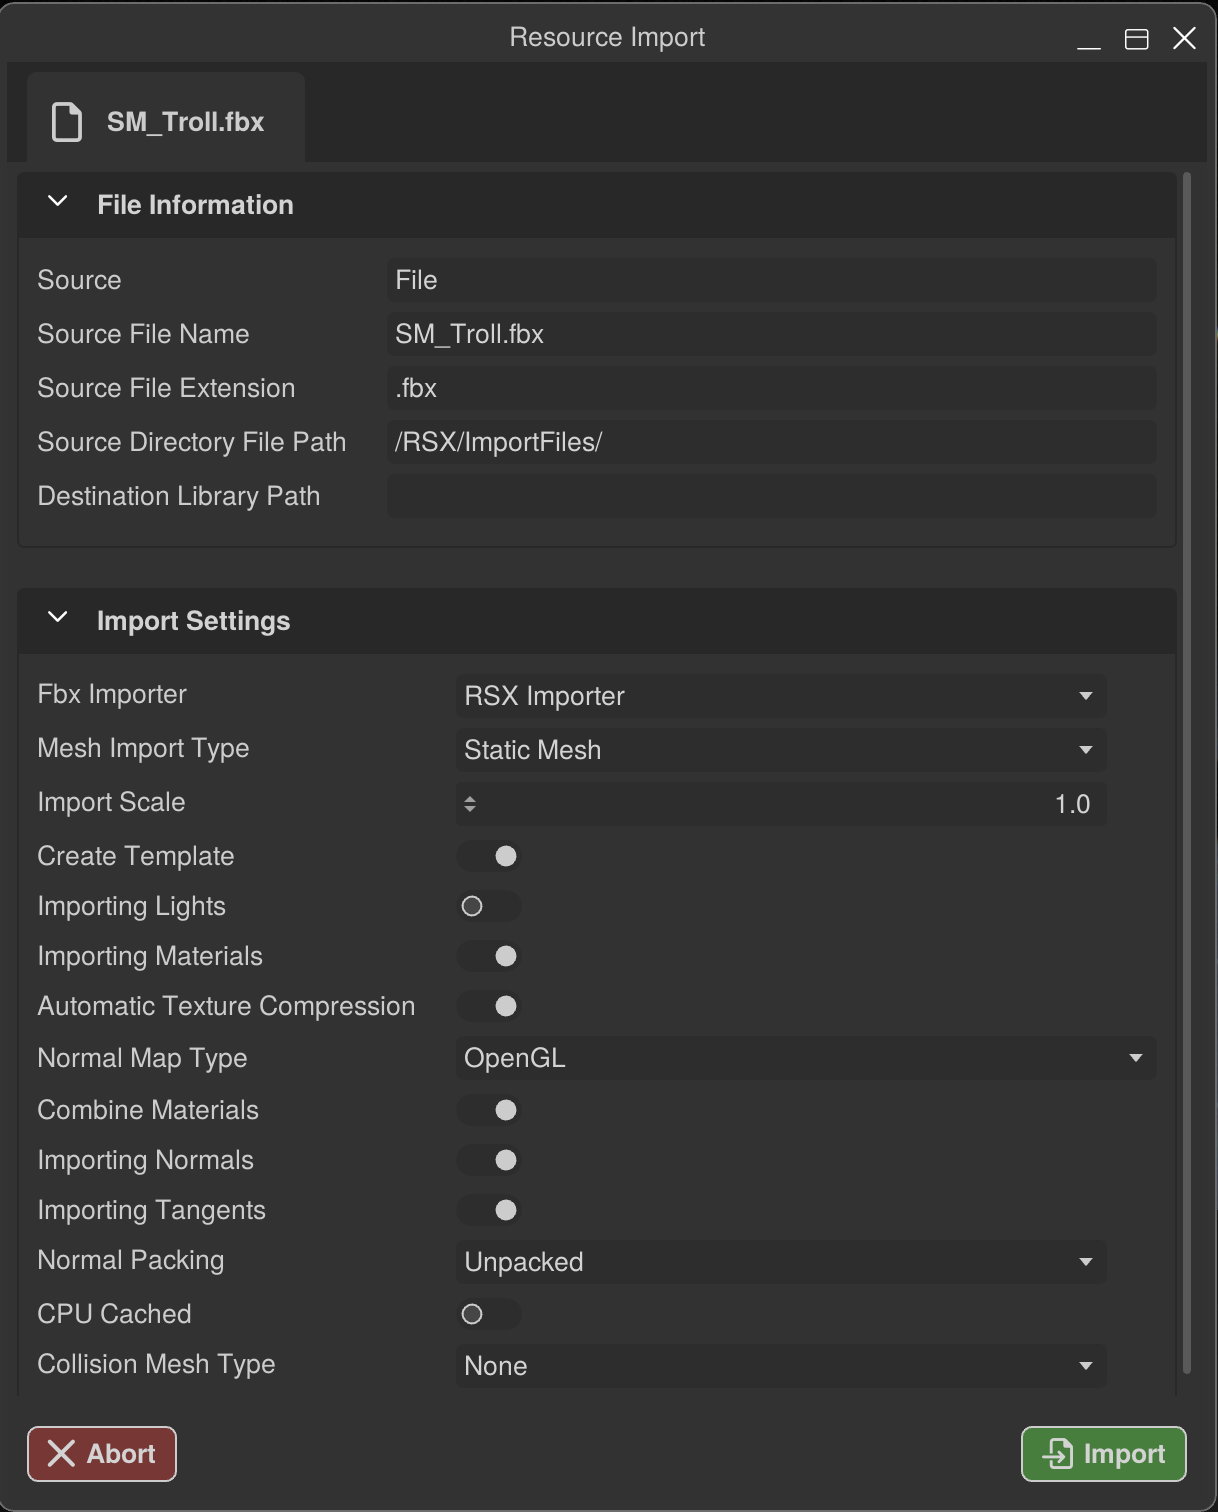Collapse the Import Settings section
This screenshot has width=1218, height=1512.
tap(57, 618)
